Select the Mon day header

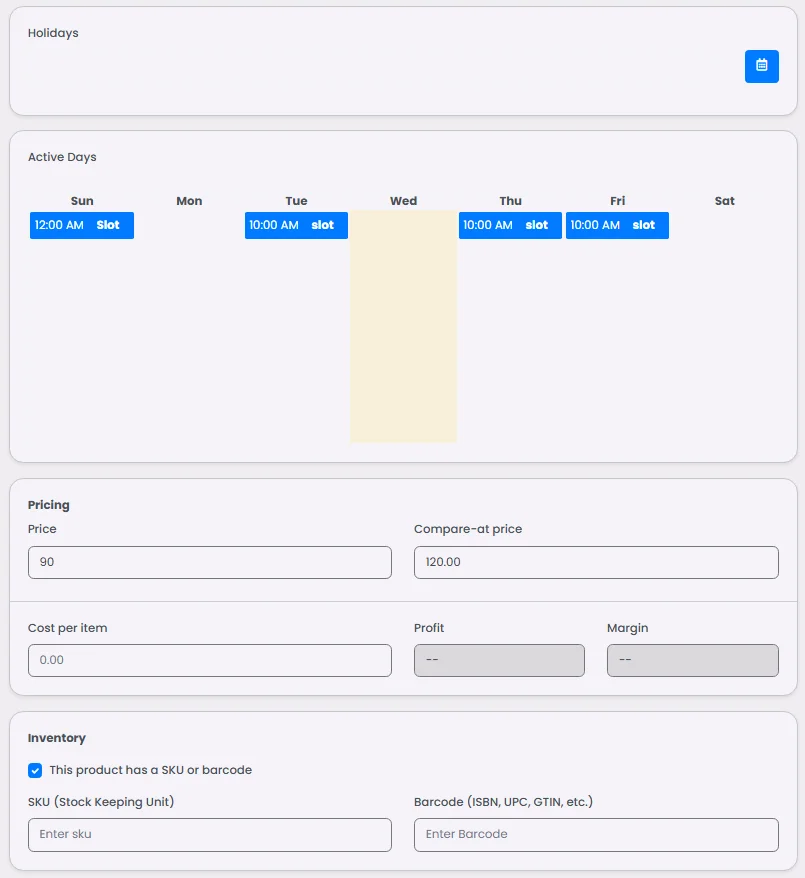[189, 201]
